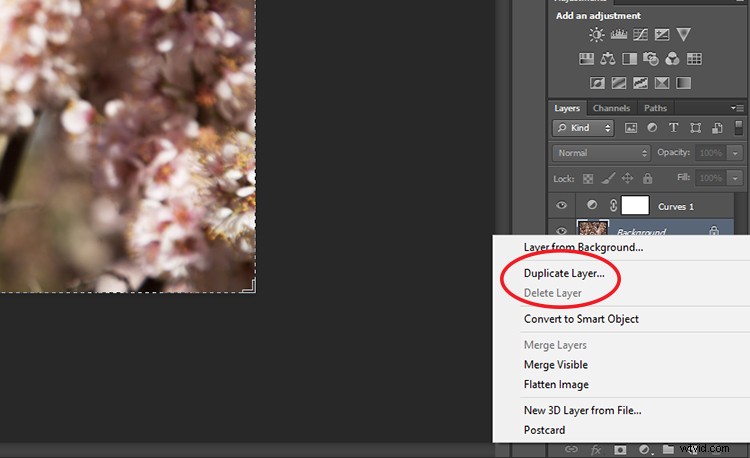
Task: Lock layer position
Action: [x=627, y=179]
